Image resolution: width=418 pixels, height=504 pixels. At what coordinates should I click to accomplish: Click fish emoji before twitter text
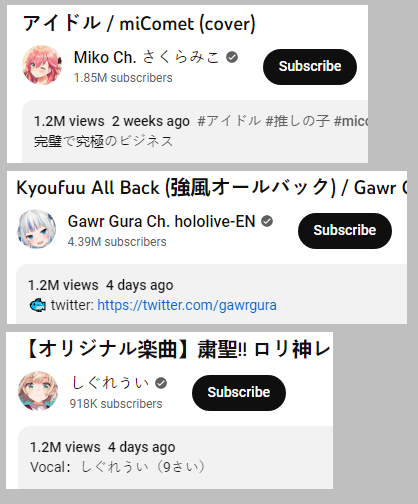pos(38,305)
